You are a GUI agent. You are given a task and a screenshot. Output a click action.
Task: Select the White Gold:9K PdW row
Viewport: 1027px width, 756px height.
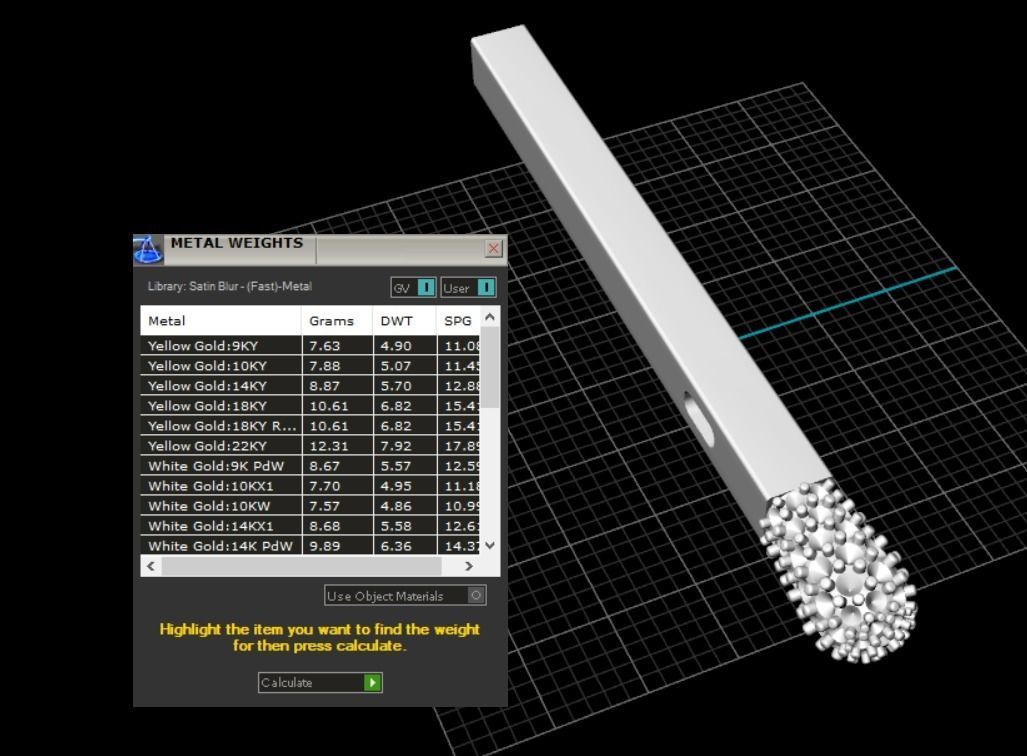coord(310,466)
